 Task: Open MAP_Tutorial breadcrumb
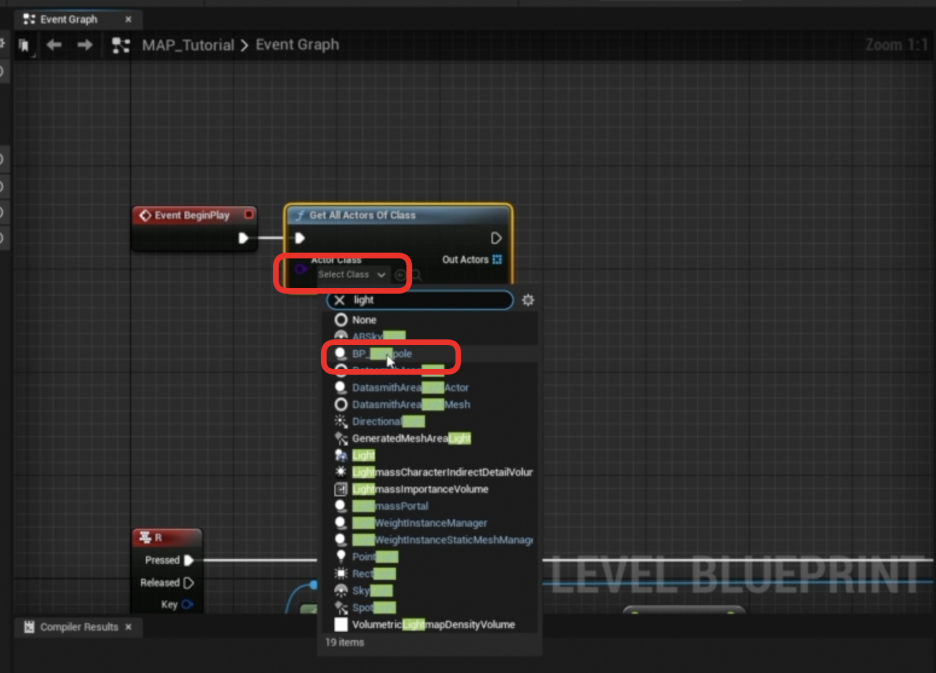coord(188,45)
